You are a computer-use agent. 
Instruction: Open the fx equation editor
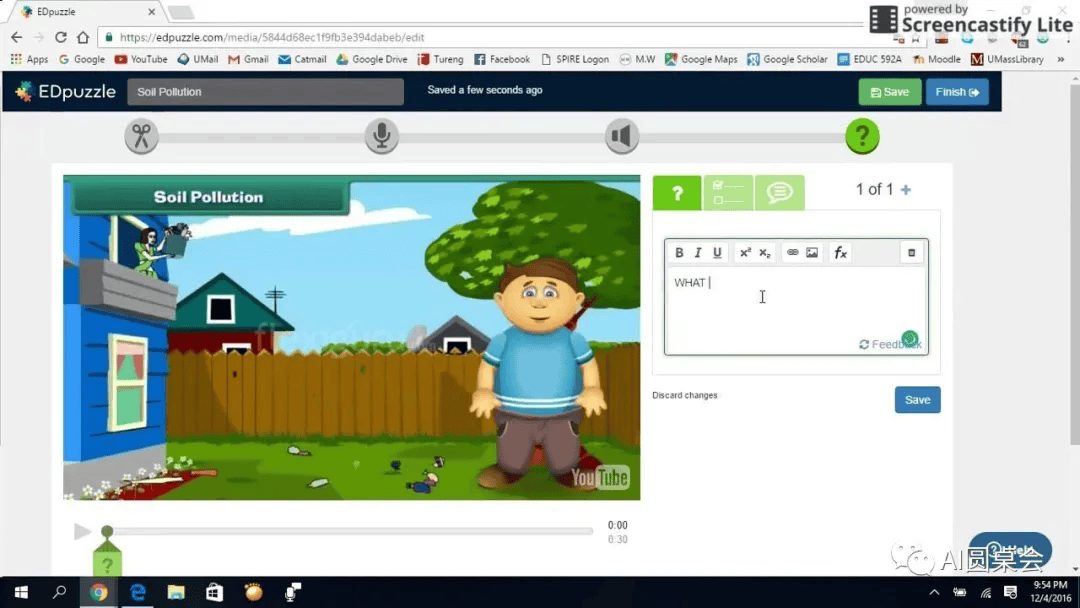pos(841,253)
